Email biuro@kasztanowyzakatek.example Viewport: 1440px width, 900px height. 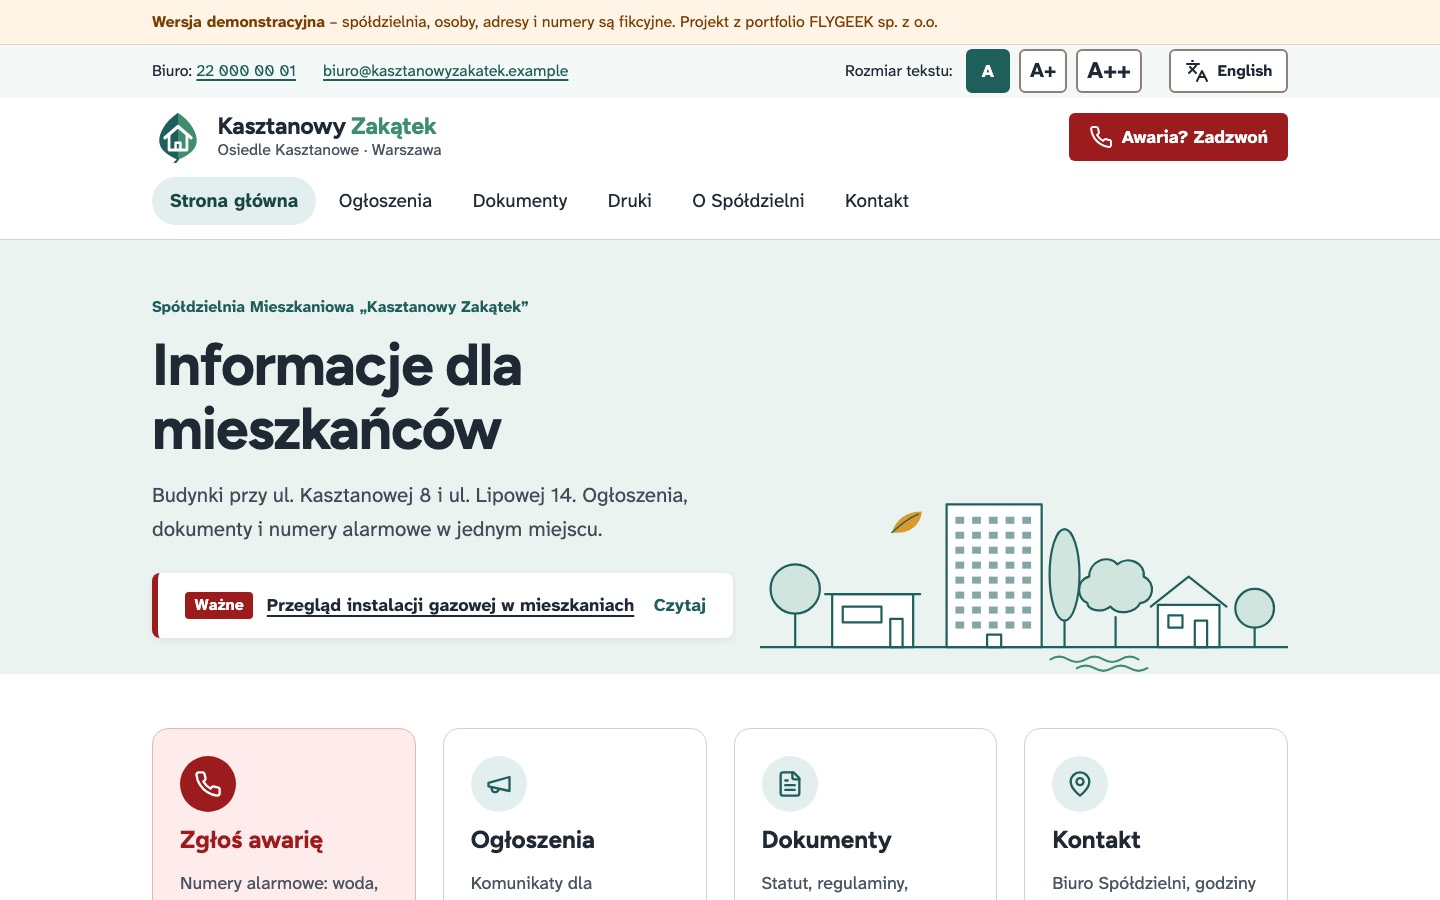pos(445,71)
